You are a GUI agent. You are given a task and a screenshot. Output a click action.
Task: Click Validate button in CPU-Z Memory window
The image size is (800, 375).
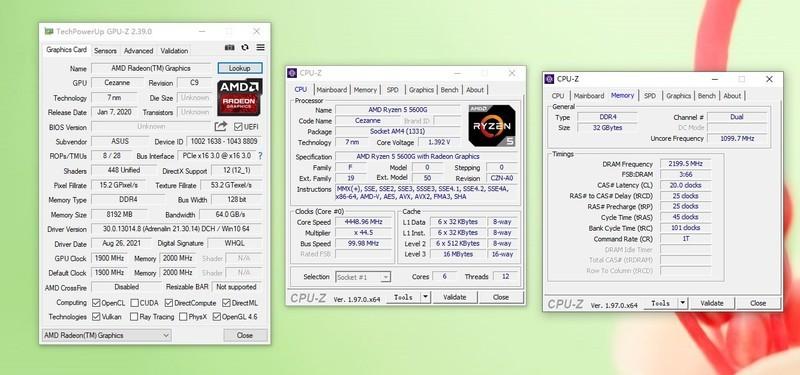tap(712, 303)
